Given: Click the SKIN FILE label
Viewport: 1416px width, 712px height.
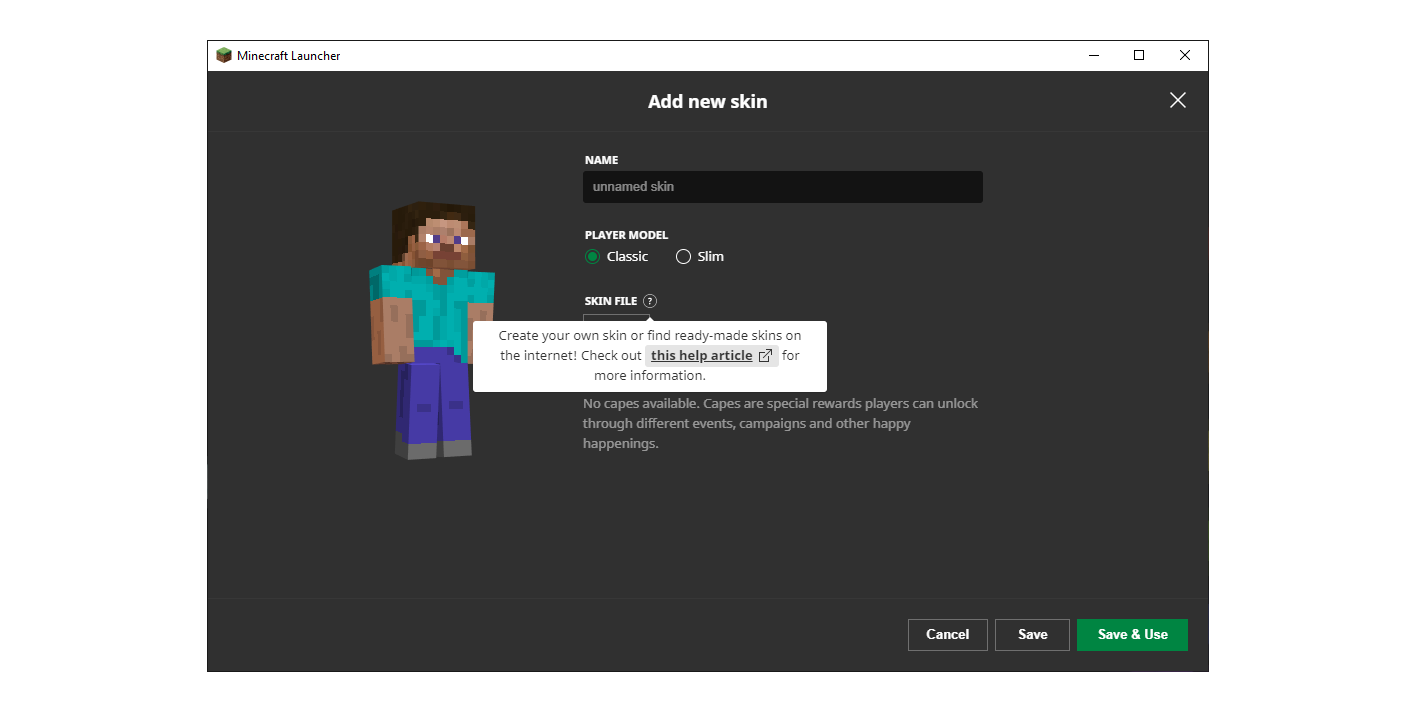Looking at the screenshot, I should click(611, 301).
